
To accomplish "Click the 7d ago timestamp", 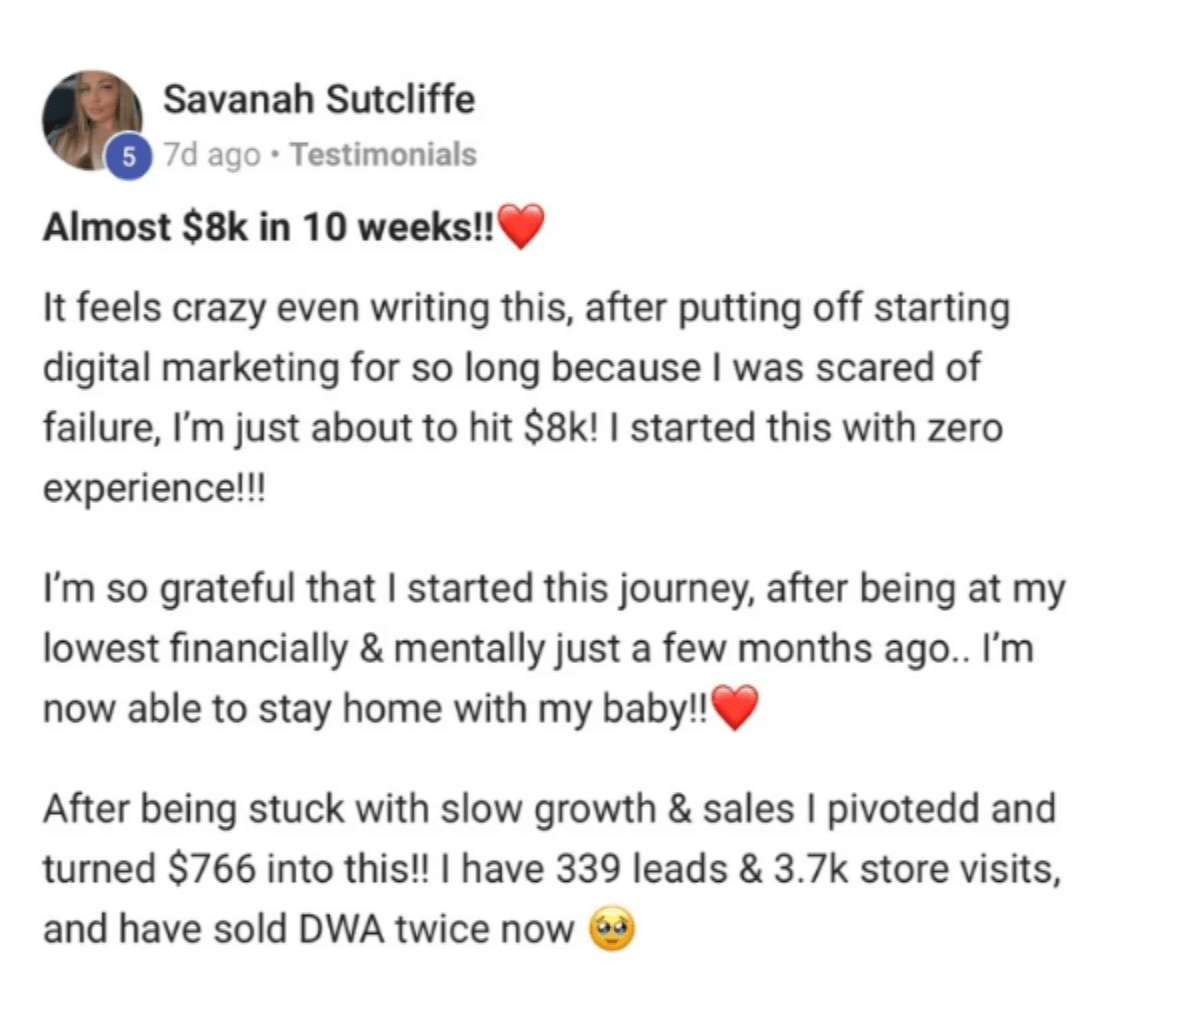I will [212, 154].
